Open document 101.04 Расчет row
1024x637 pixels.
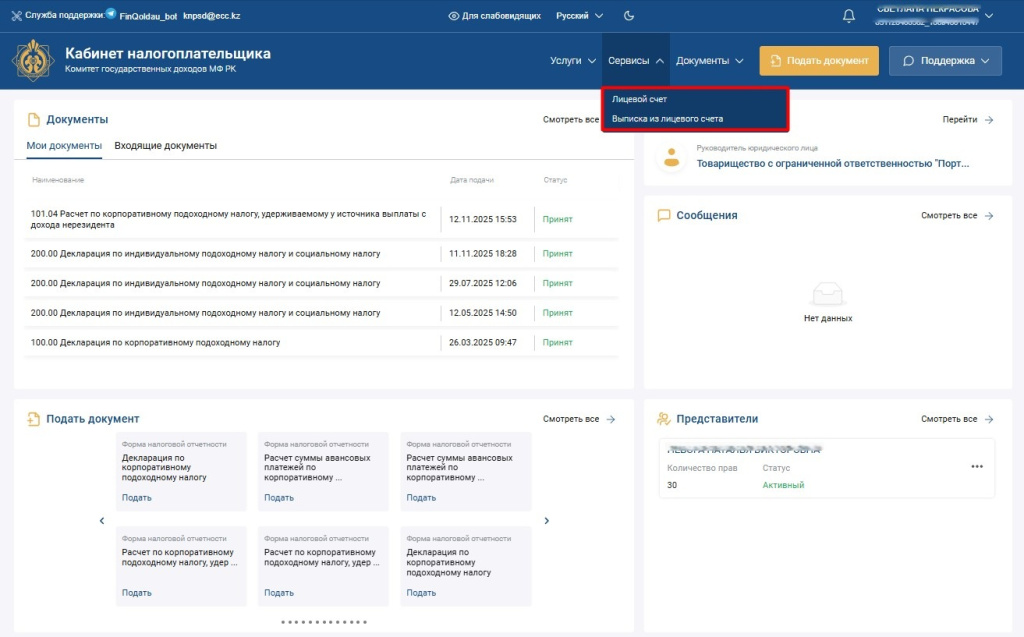230,219
